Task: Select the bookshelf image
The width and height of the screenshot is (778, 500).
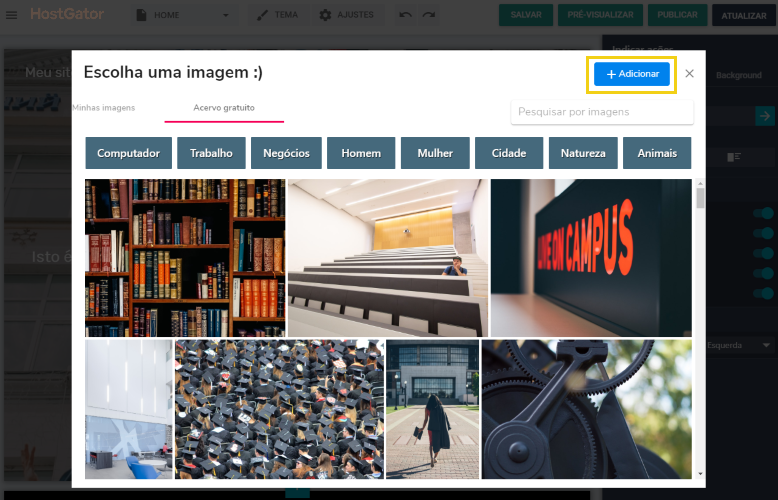Action: click(x=185, y=258)
